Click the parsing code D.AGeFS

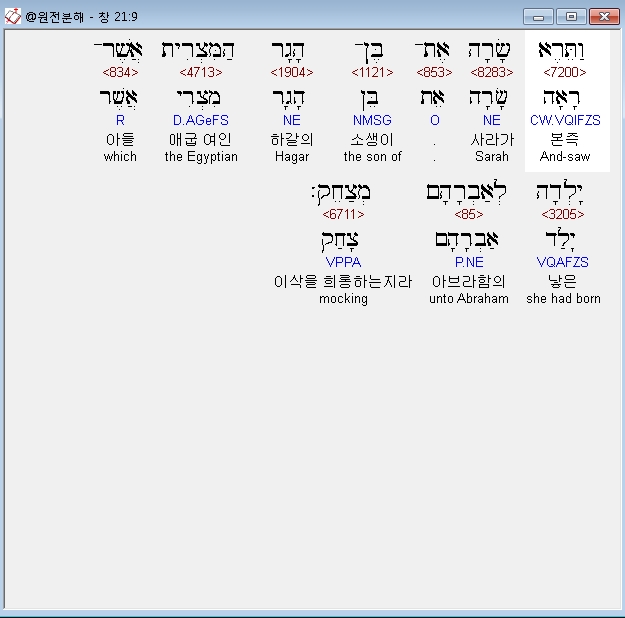pyautogui.click(x=200, y=120)
